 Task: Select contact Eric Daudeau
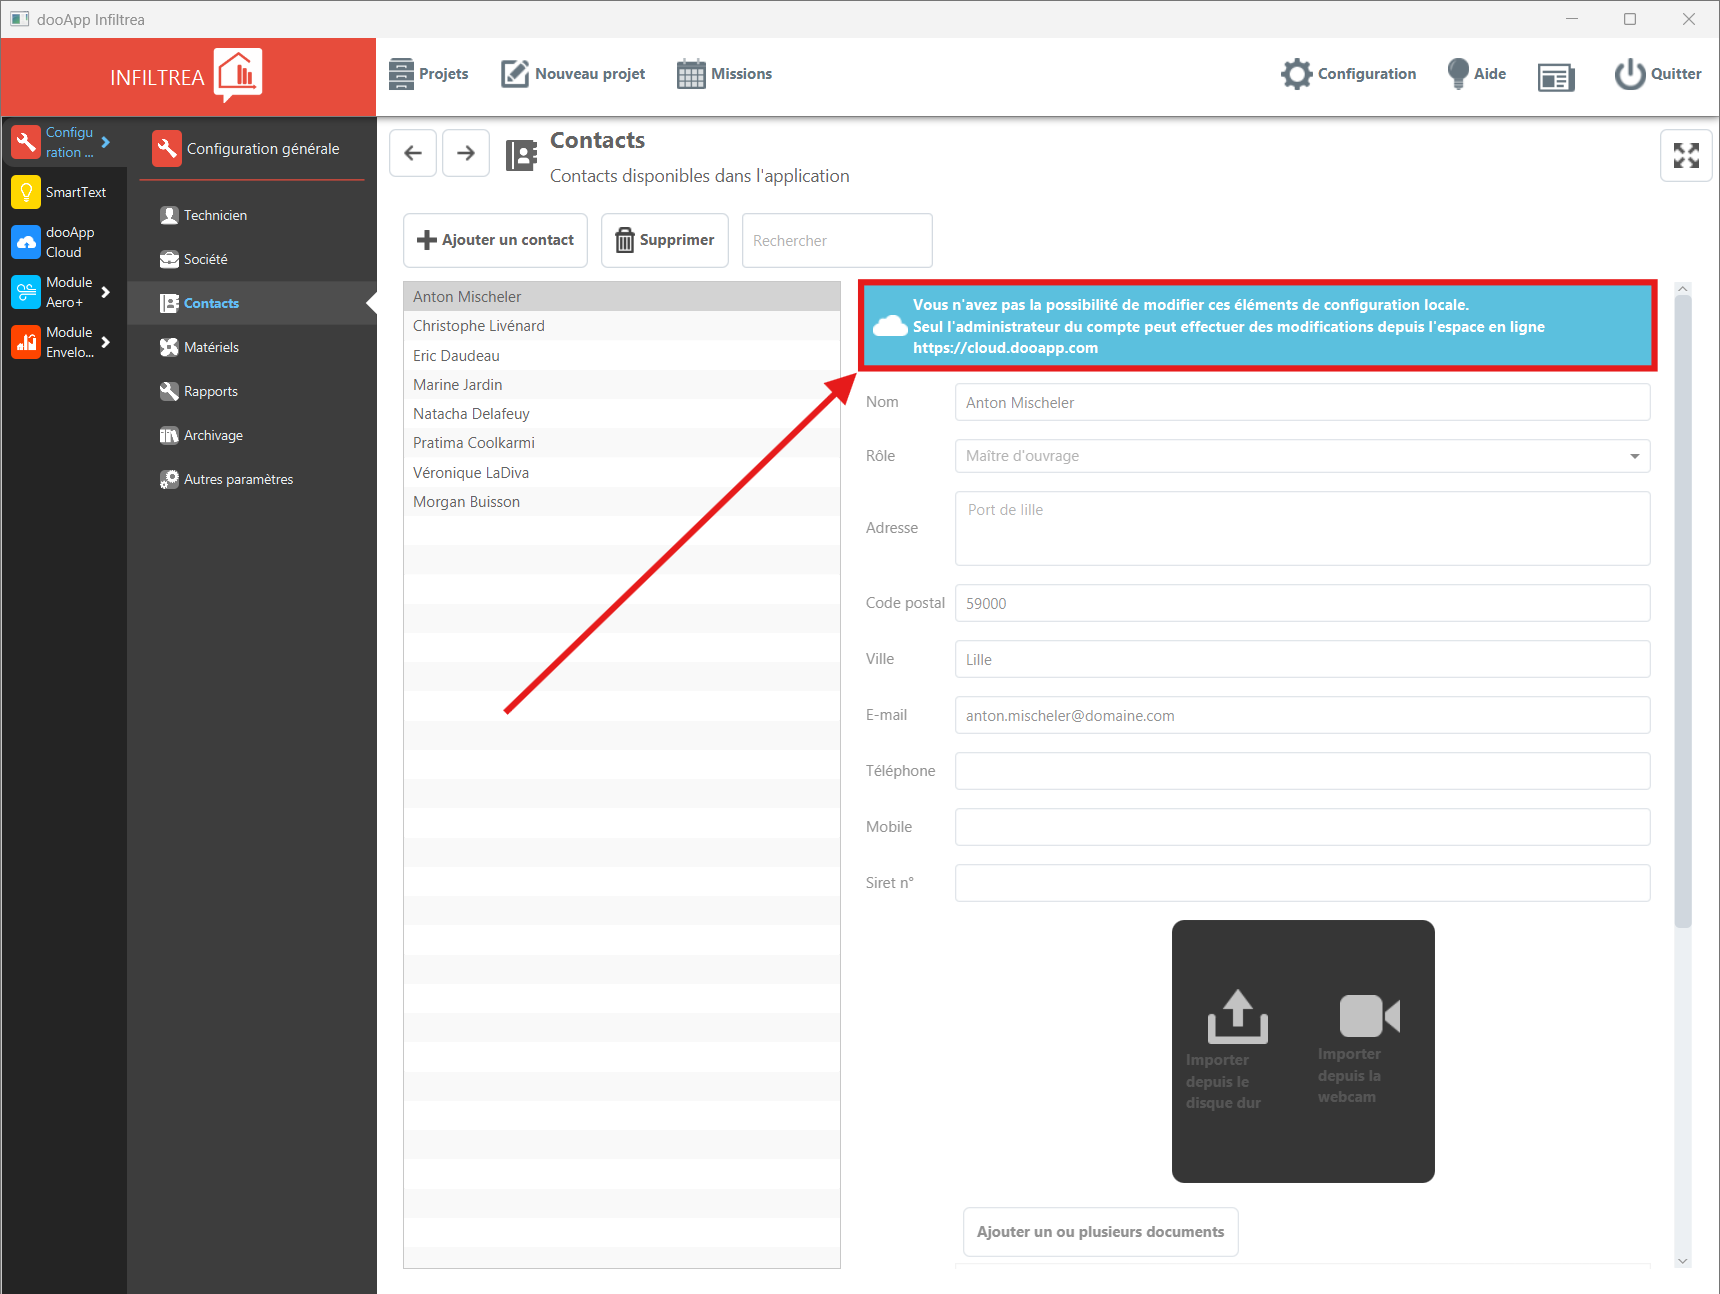(x=622, y=355)
